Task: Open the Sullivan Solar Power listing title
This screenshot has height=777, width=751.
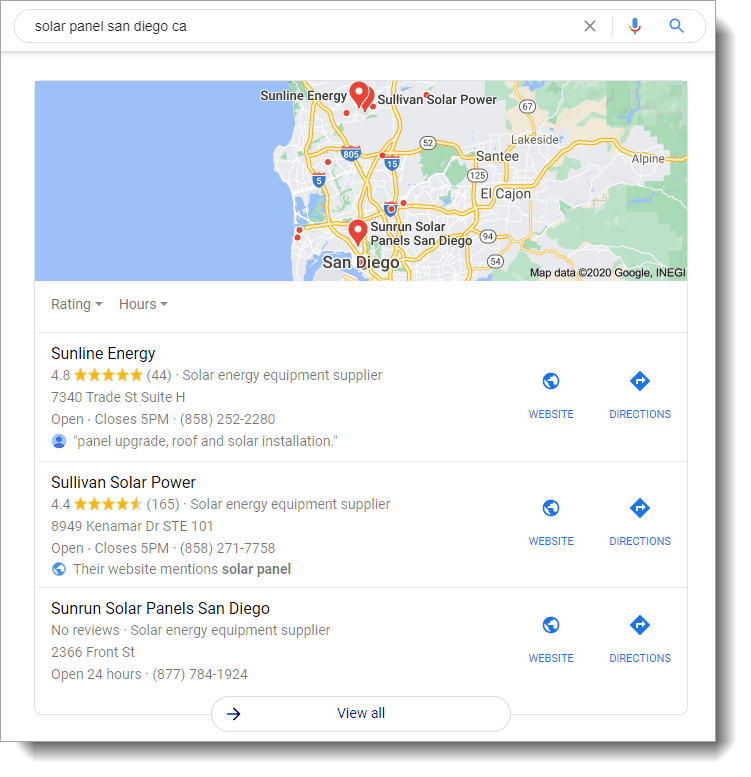Action: 123,482
